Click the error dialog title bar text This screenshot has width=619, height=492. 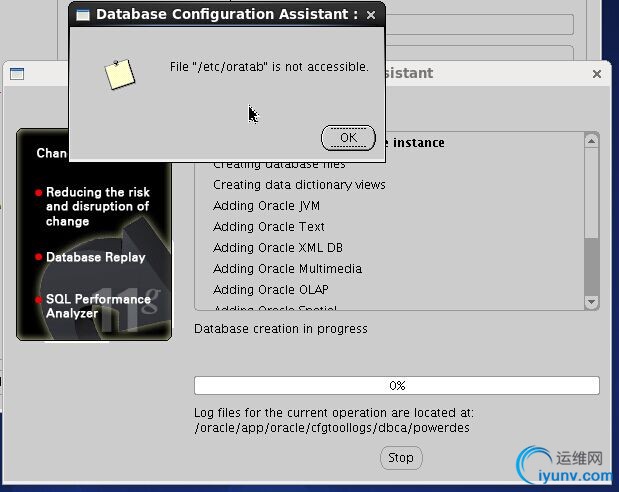click(x=227, y=14)
